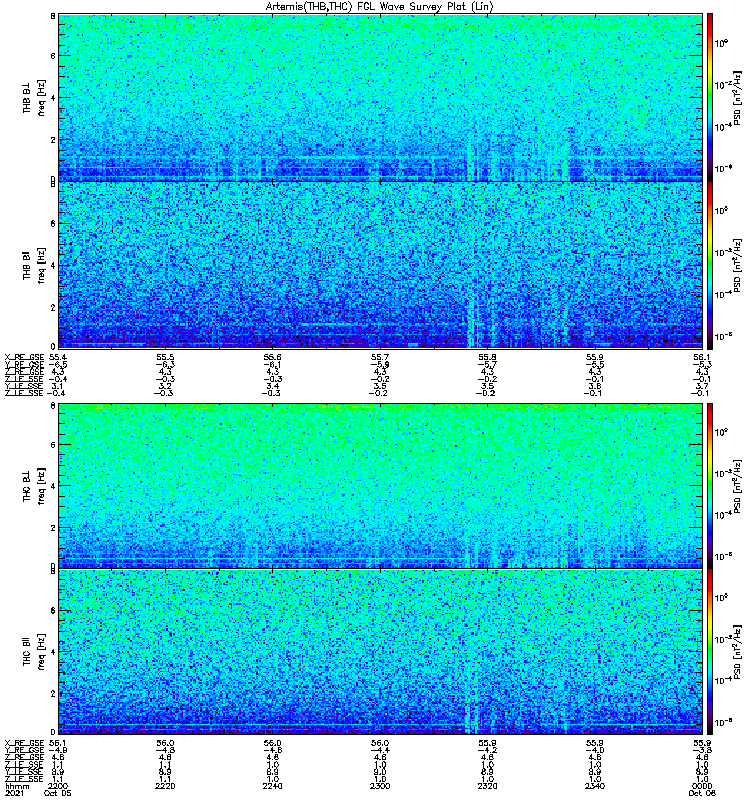750x800 pixels.
Task: Click the THB B-perpendicular freq axis label
Action: [41, 97]
